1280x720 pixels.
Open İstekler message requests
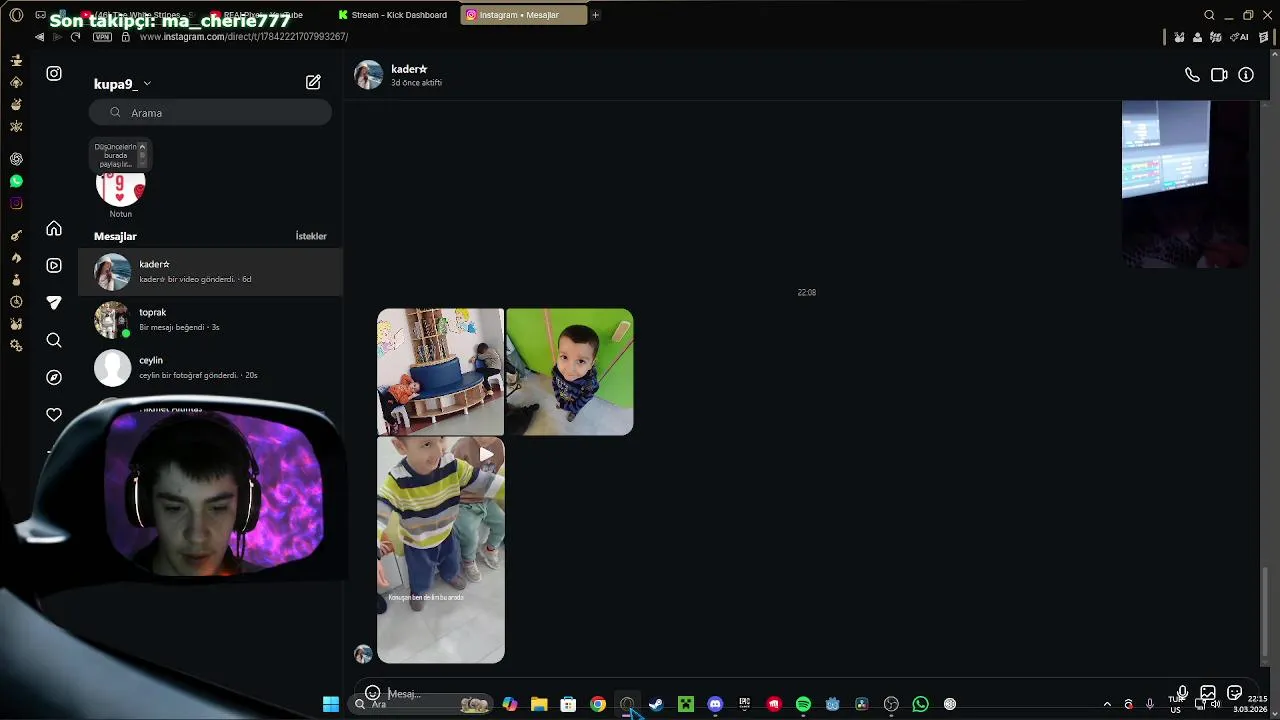[x=311, y=237]
